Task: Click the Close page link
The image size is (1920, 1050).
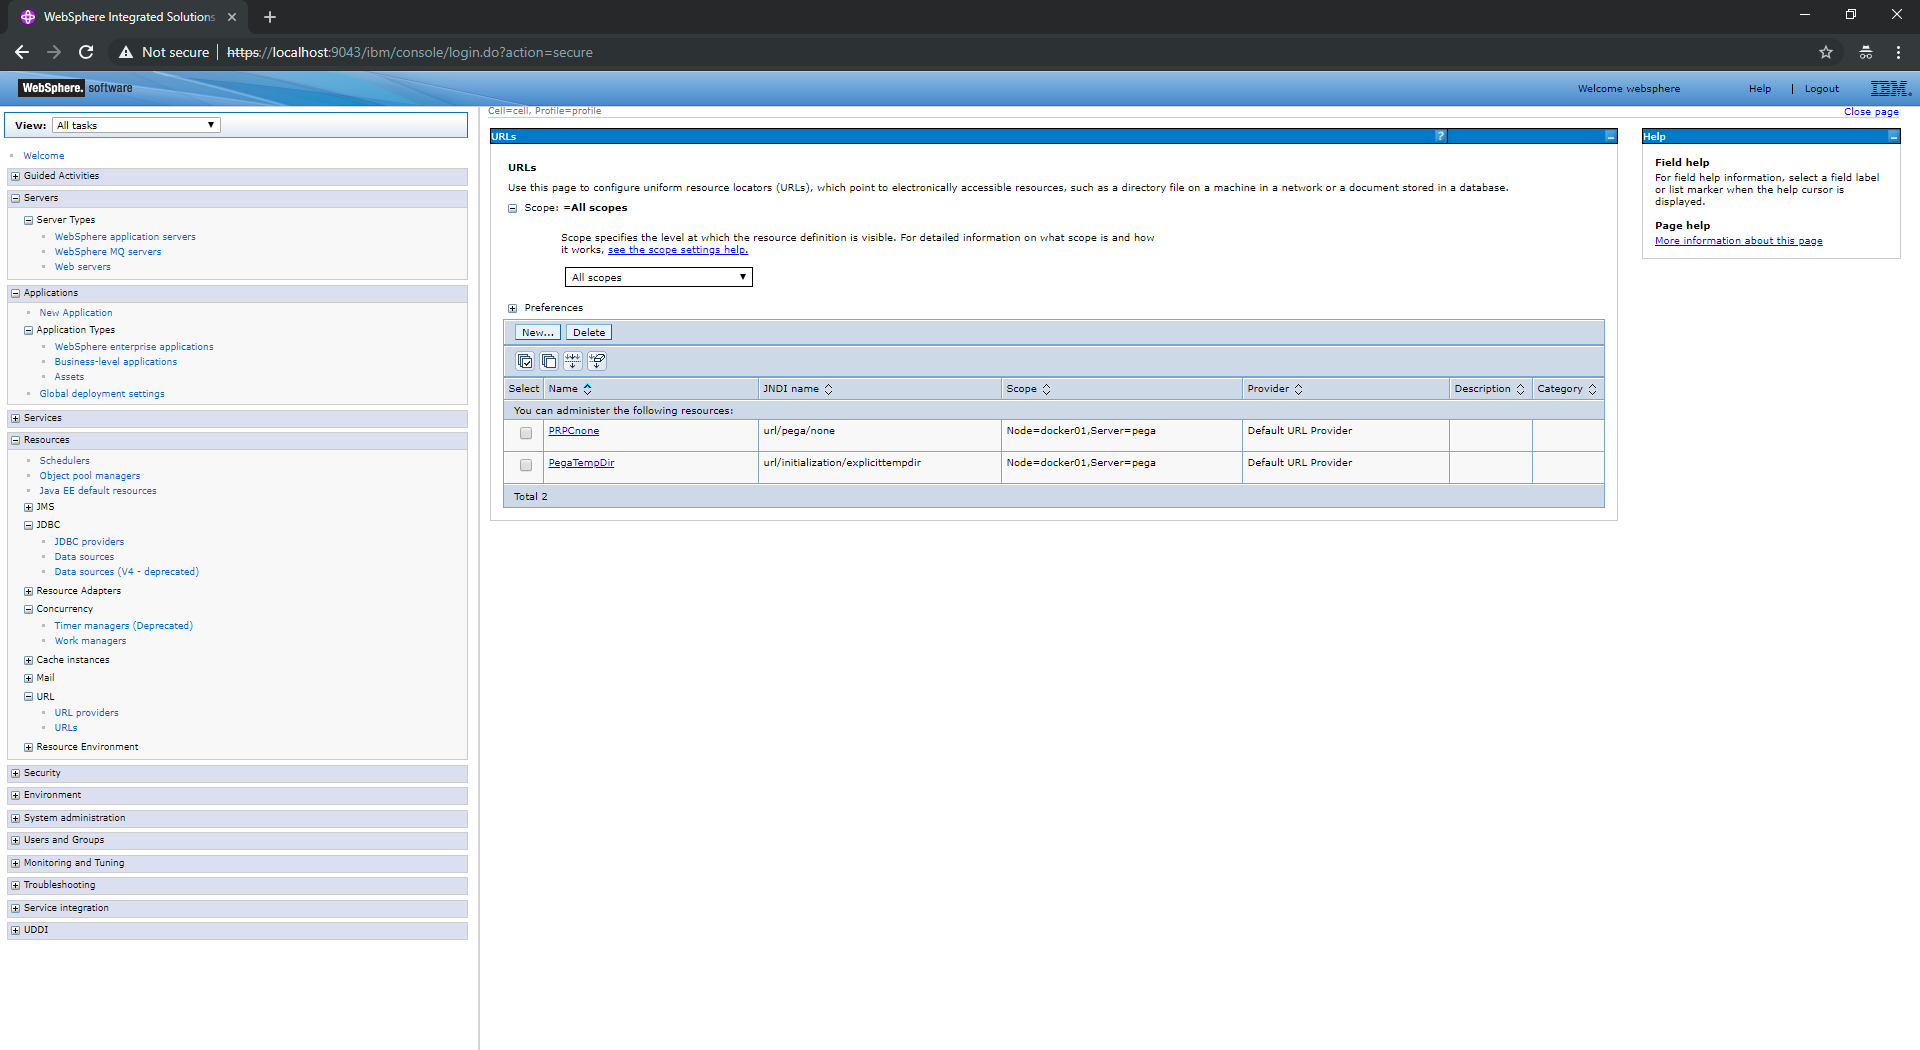Action: click(x=1871, y=112)
